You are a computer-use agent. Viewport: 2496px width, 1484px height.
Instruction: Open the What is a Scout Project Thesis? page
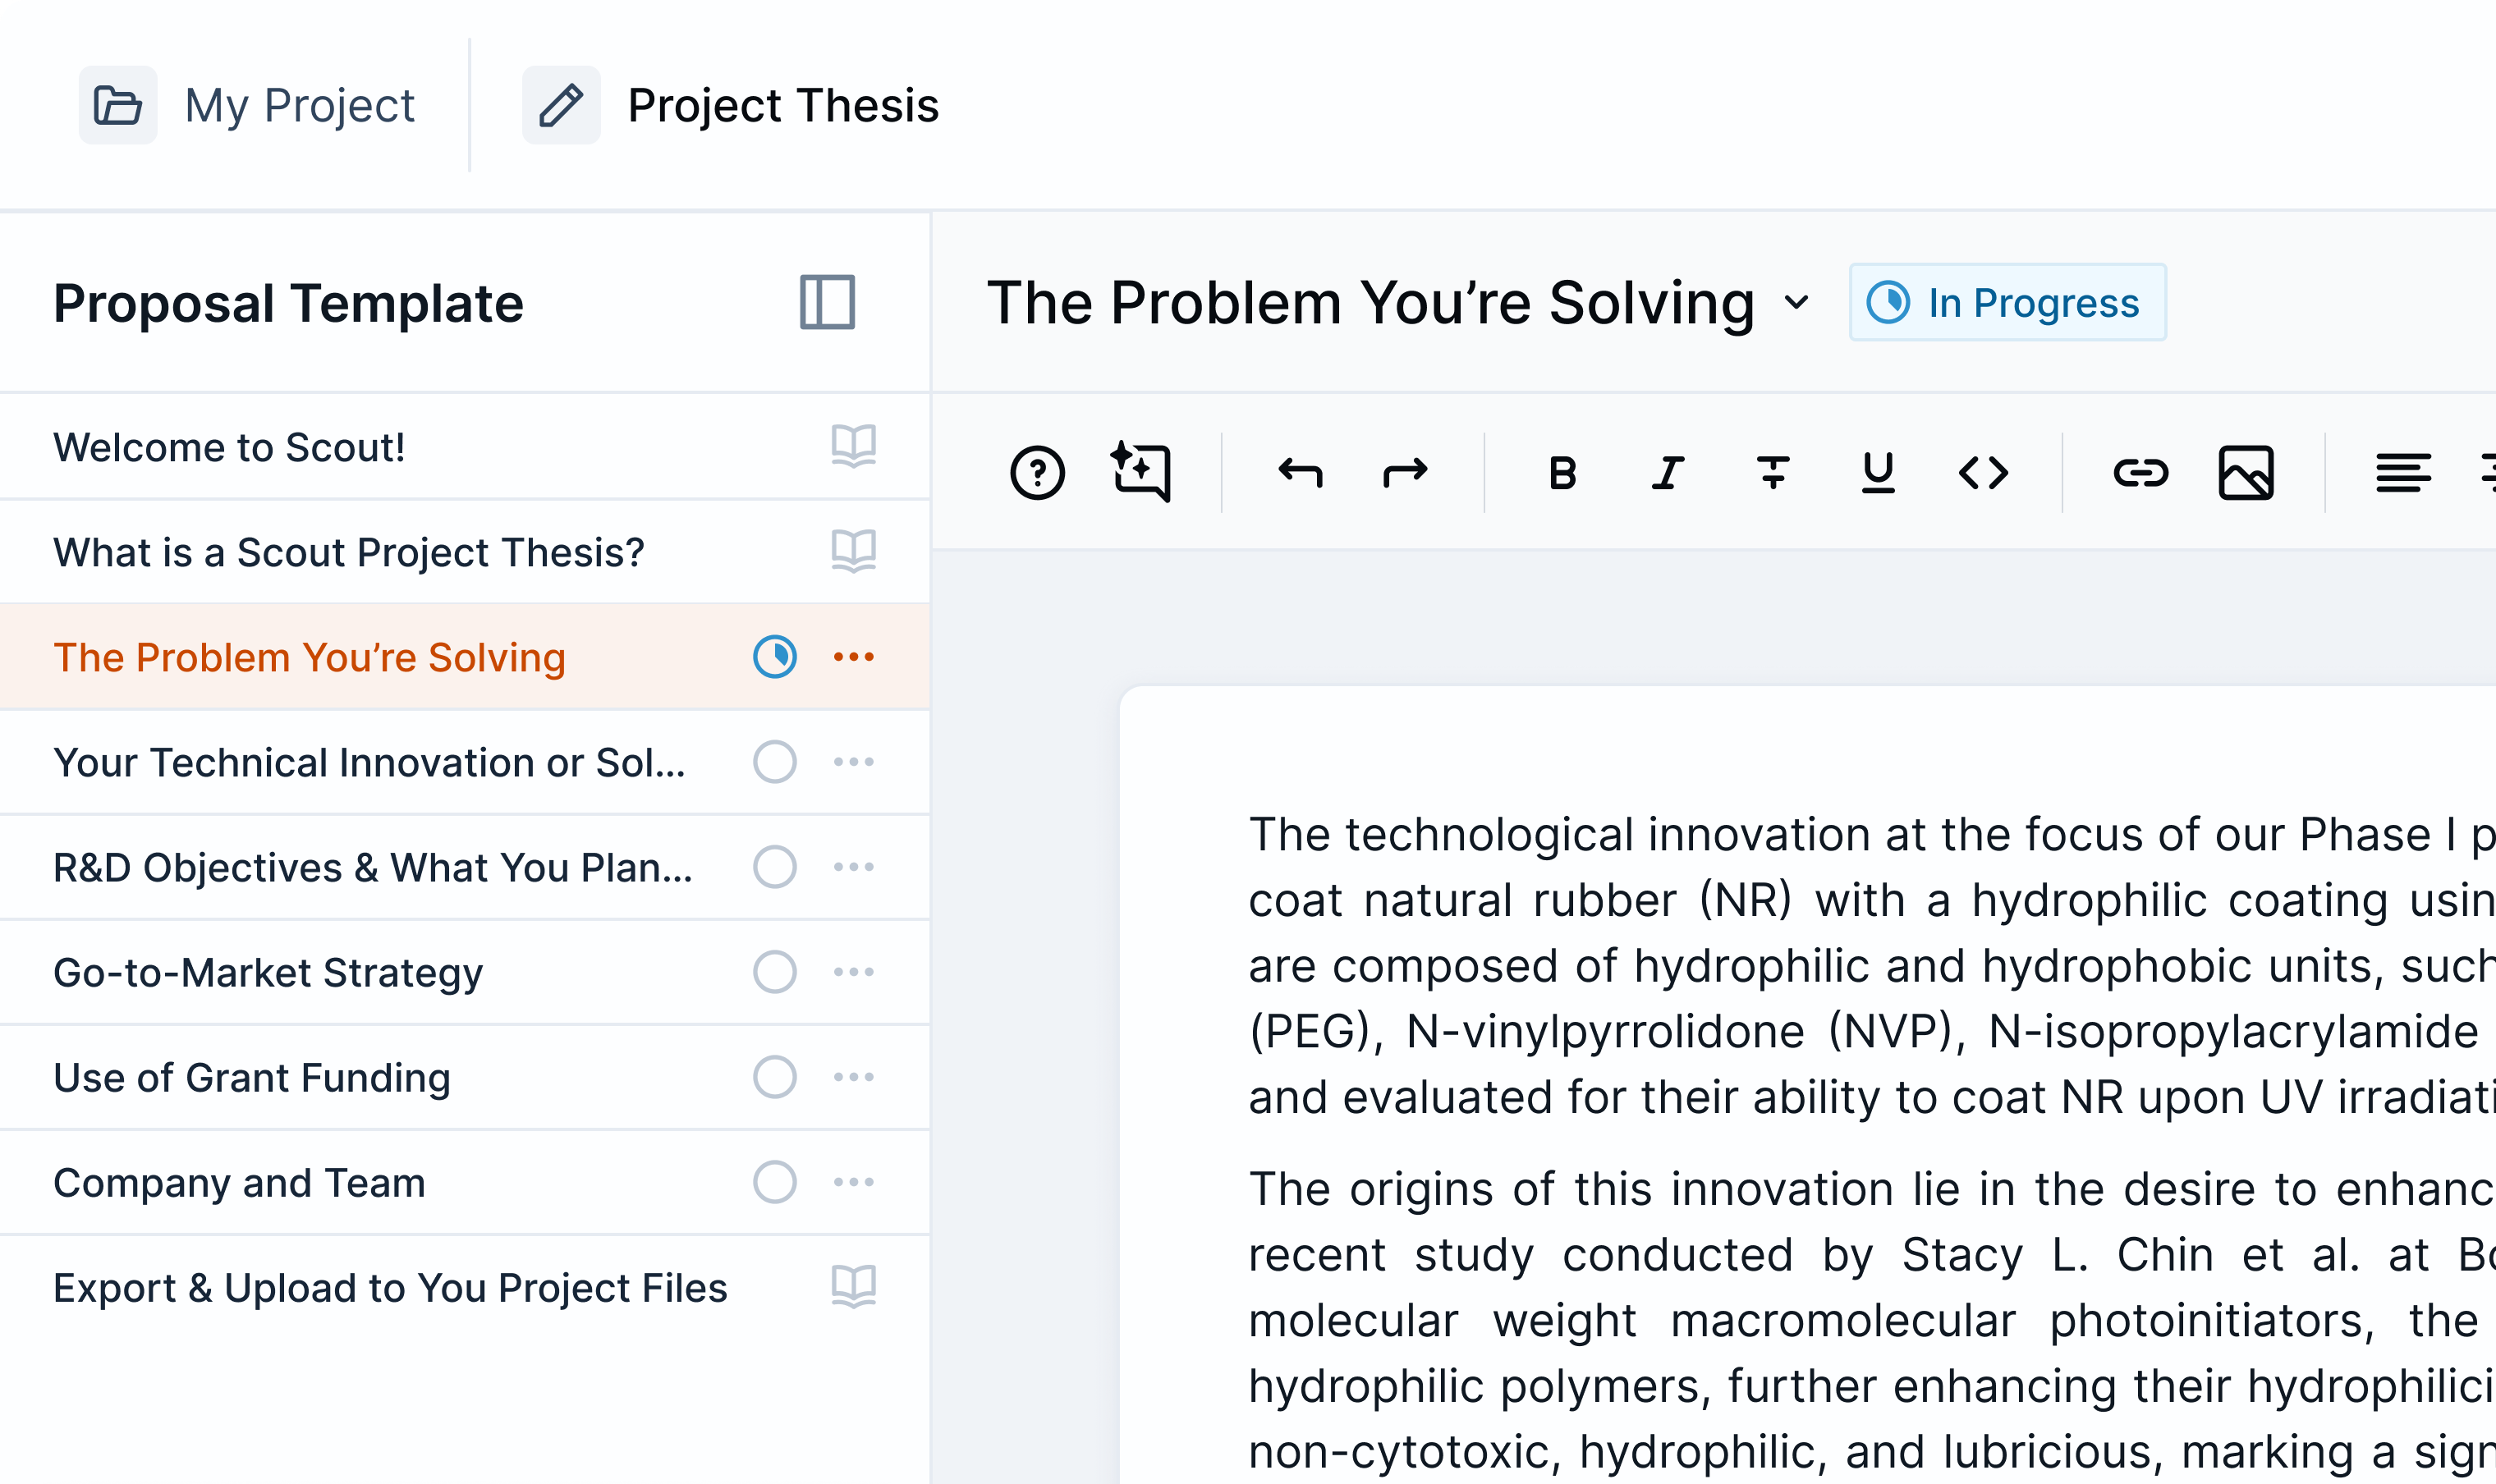pos(349,552)
